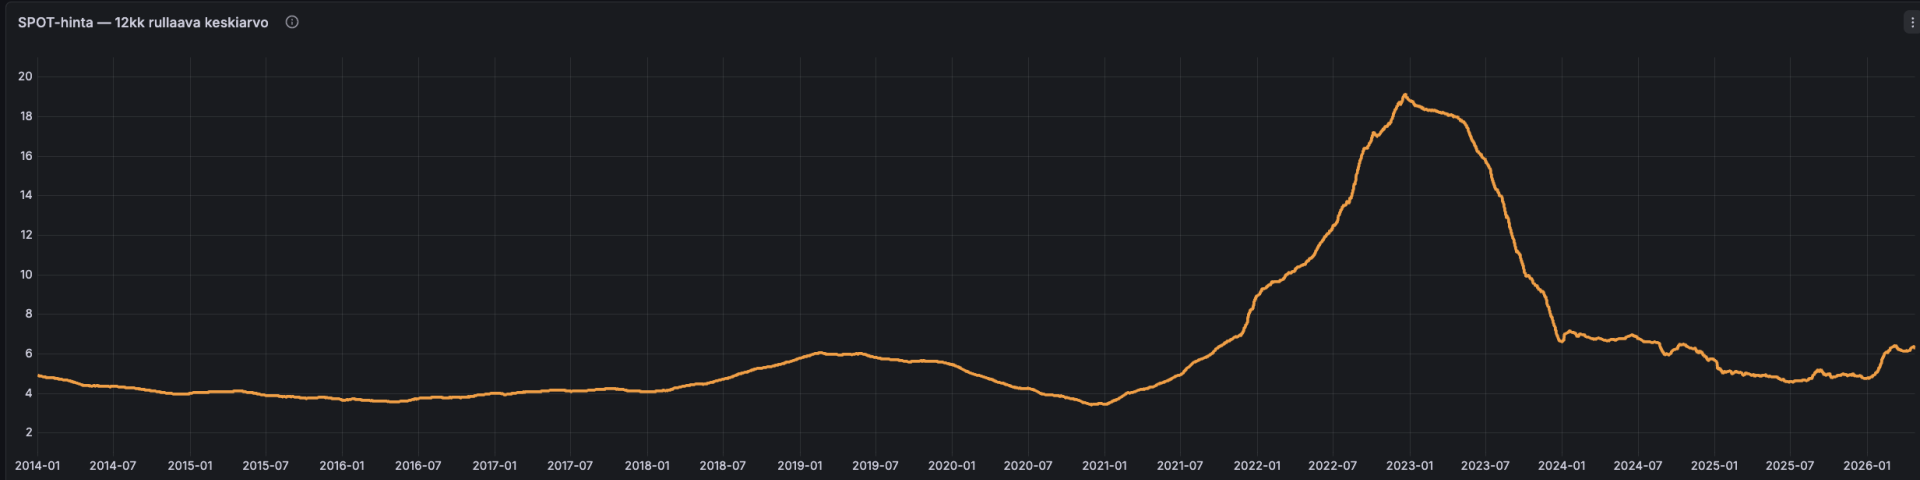The image size is (1920, 480).
Task: Click the 2022-01 time axis label
Action: coord(1256,466)
